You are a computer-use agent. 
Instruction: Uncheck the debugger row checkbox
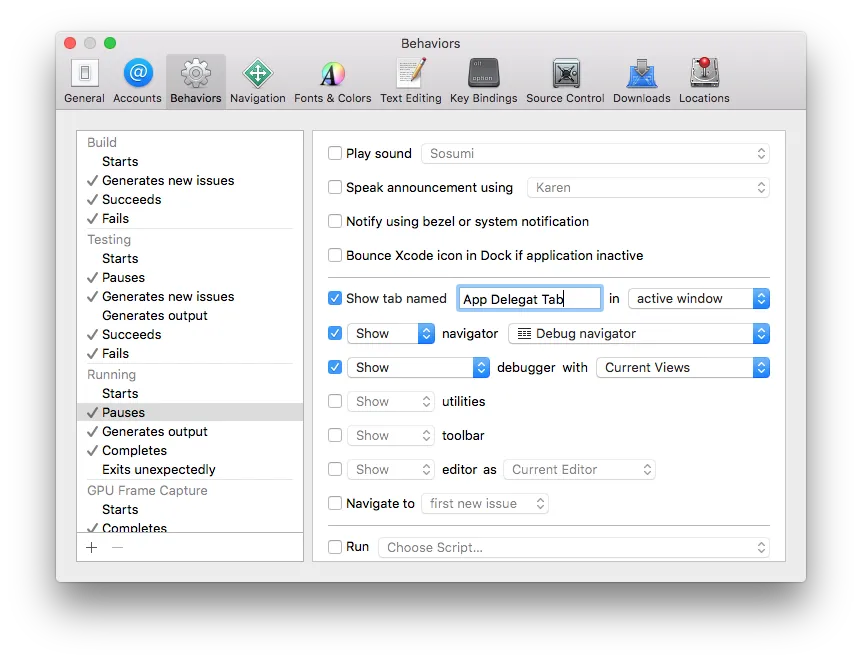tap(335, 367)
